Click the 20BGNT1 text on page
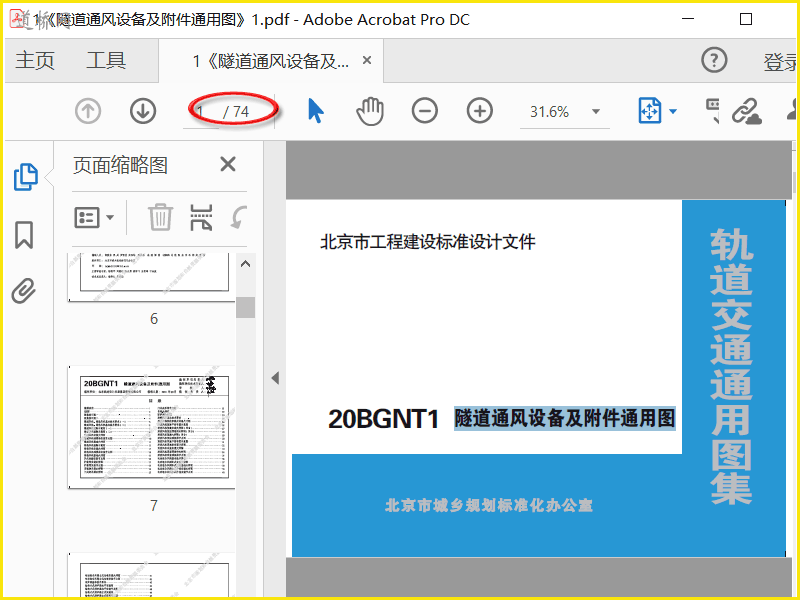The width and height of the screenshot is (800, 600). pos(384,419)
